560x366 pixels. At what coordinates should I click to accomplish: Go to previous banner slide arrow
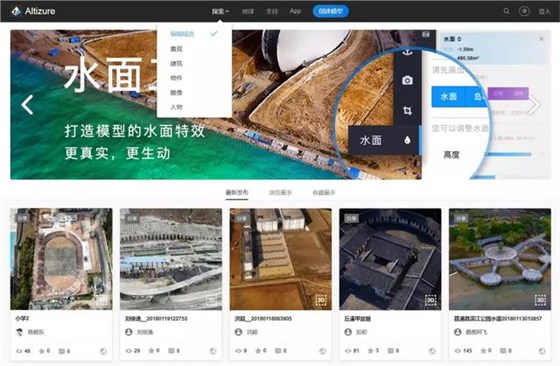coord(28,105)
